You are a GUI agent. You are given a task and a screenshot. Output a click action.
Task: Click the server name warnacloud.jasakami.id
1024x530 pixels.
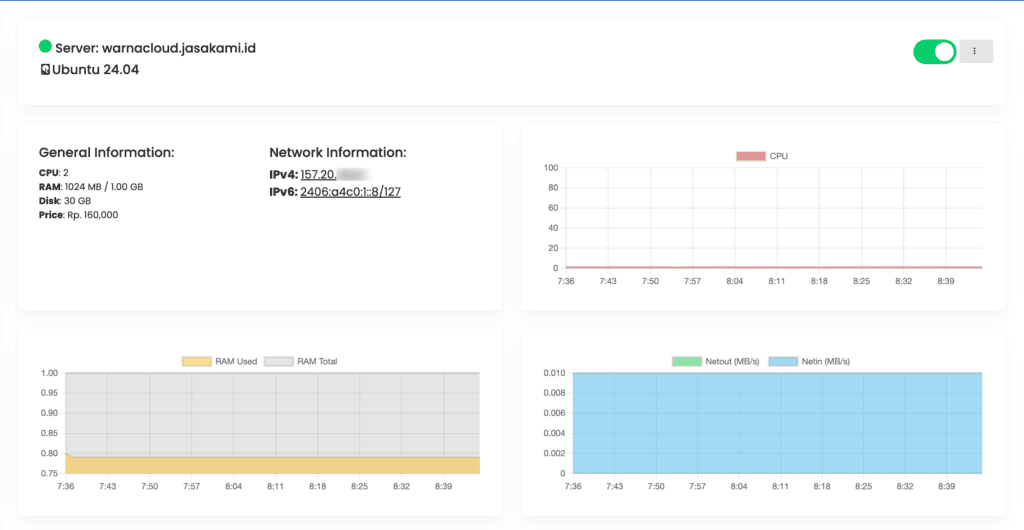point(178,47)
